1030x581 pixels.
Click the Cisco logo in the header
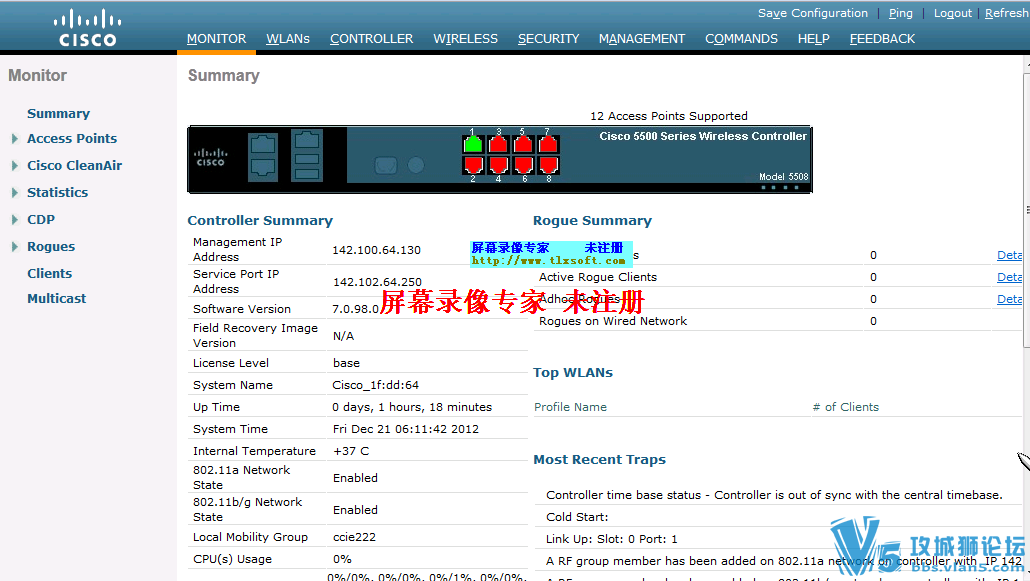(x=87, y=28)
